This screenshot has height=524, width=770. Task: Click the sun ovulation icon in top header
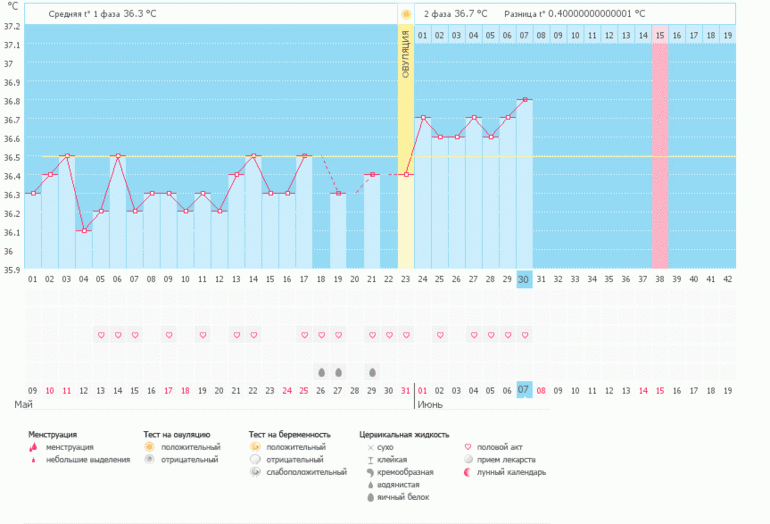tap(406, 14)
